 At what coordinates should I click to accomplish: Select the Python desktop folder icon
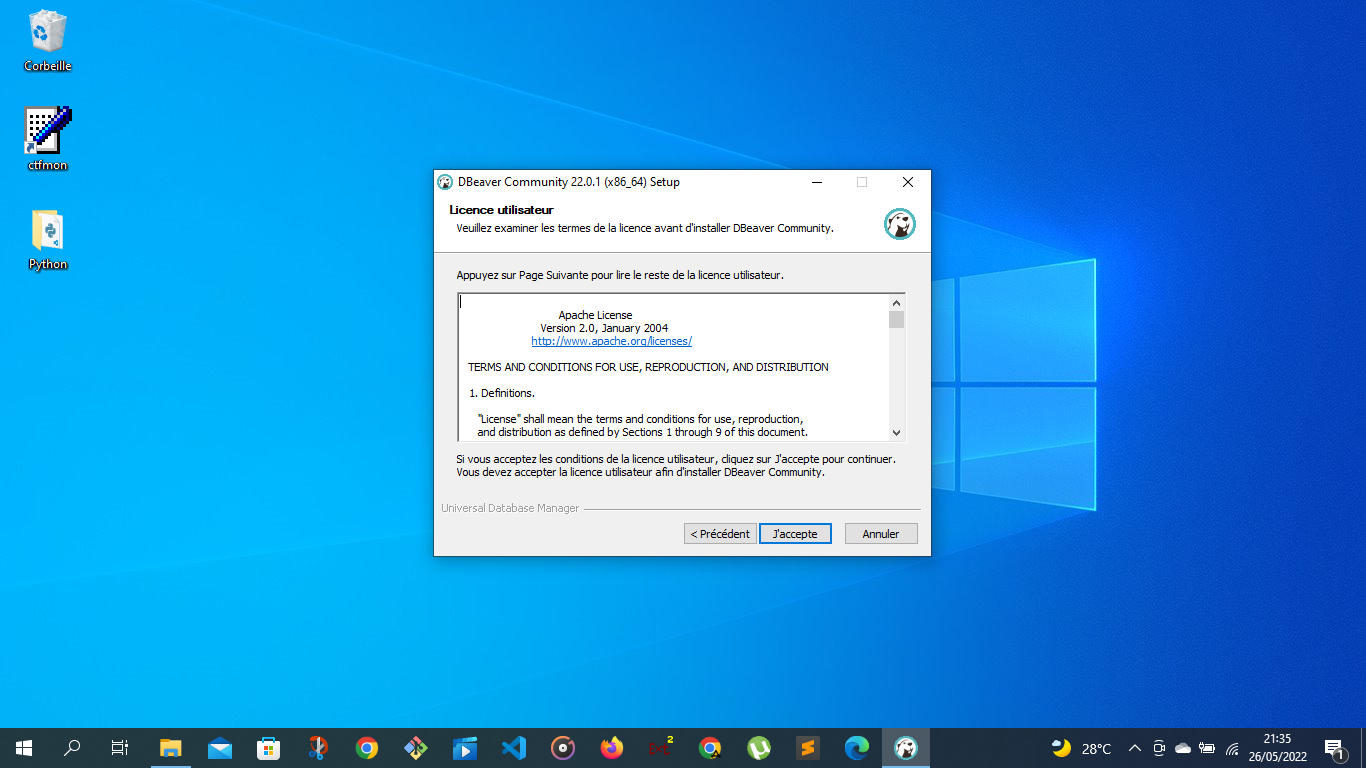pyautogui.click(x=48, y=240)
